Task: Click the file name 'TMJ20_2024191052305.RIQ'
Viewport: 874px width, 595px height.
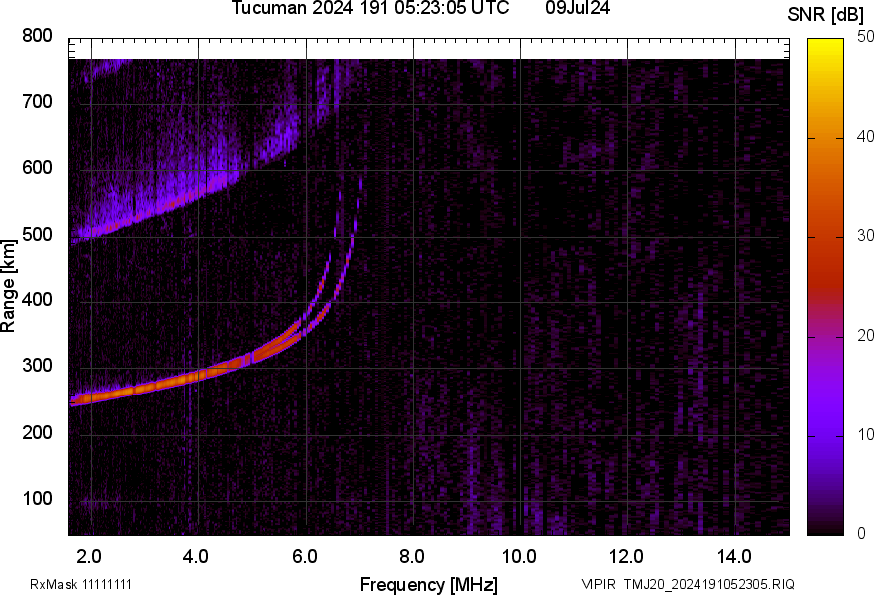Action: pos(709,584)
